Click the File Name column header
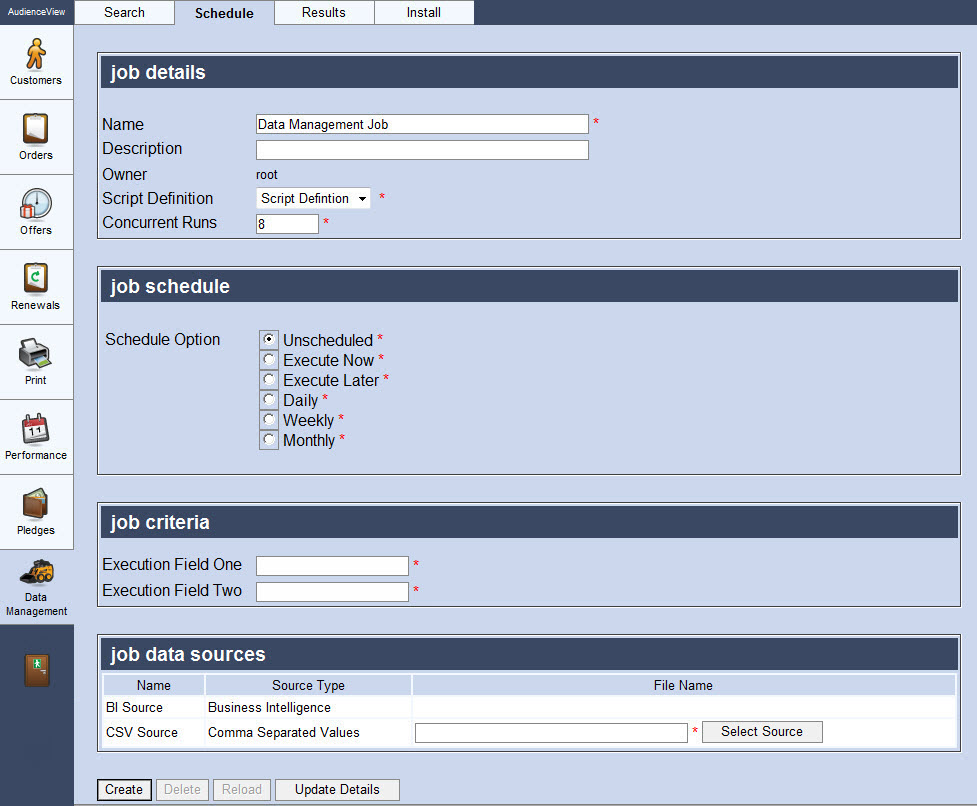The height and width of the screenshot is (806, 977). tap(683, 685)
